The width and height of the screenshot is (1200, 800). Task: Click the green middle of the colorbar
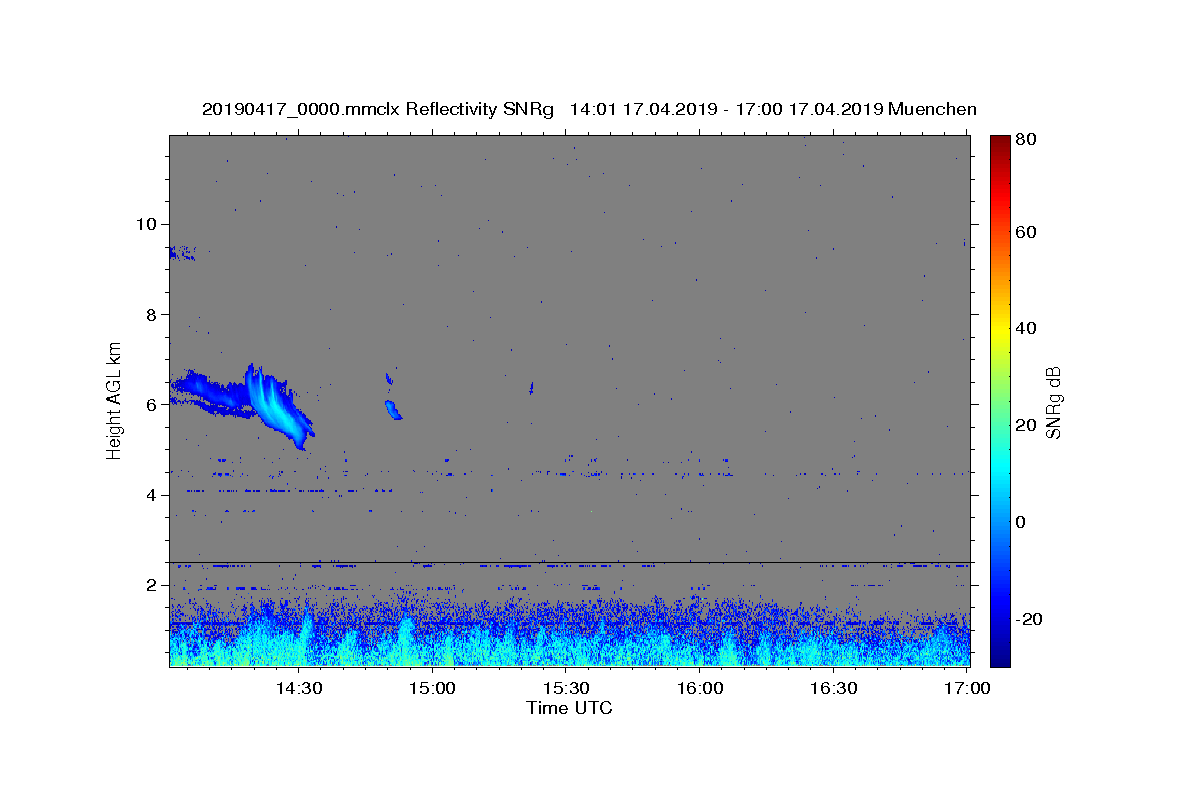click(1000, 400)
